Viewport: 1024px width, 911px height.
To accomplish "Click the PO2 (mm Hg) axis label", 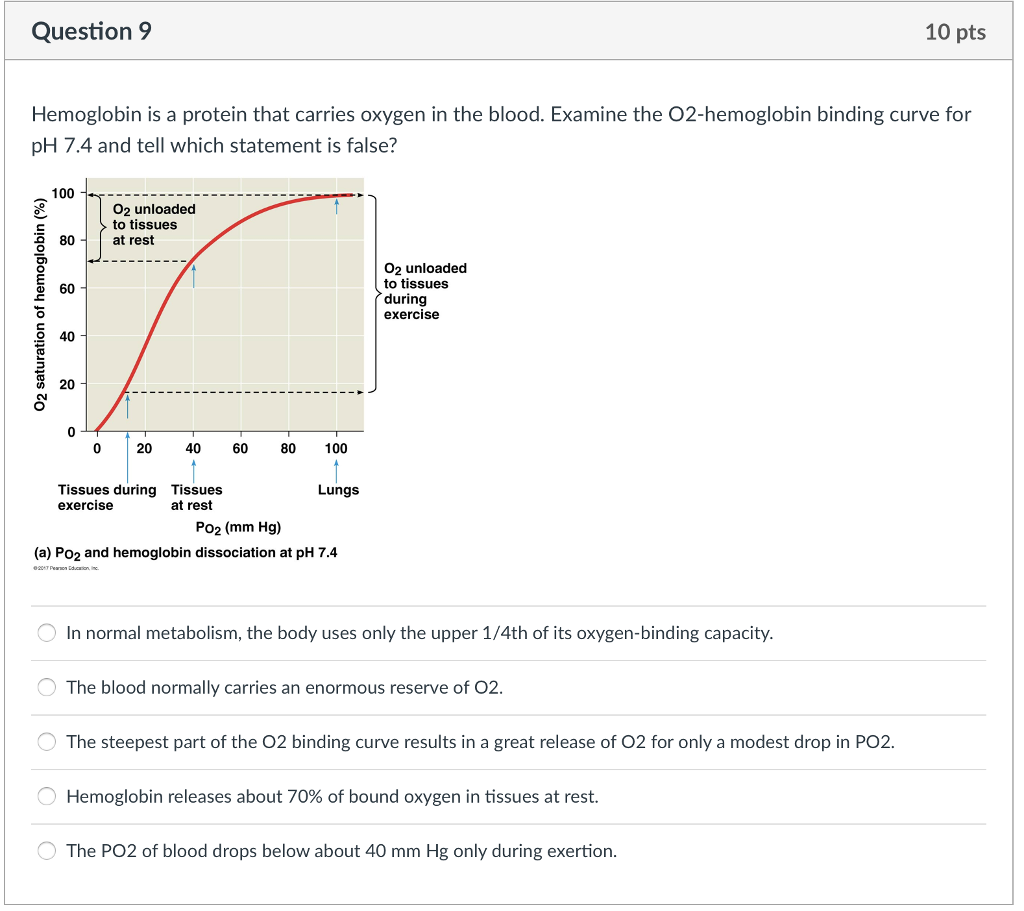I will point(239,527).
